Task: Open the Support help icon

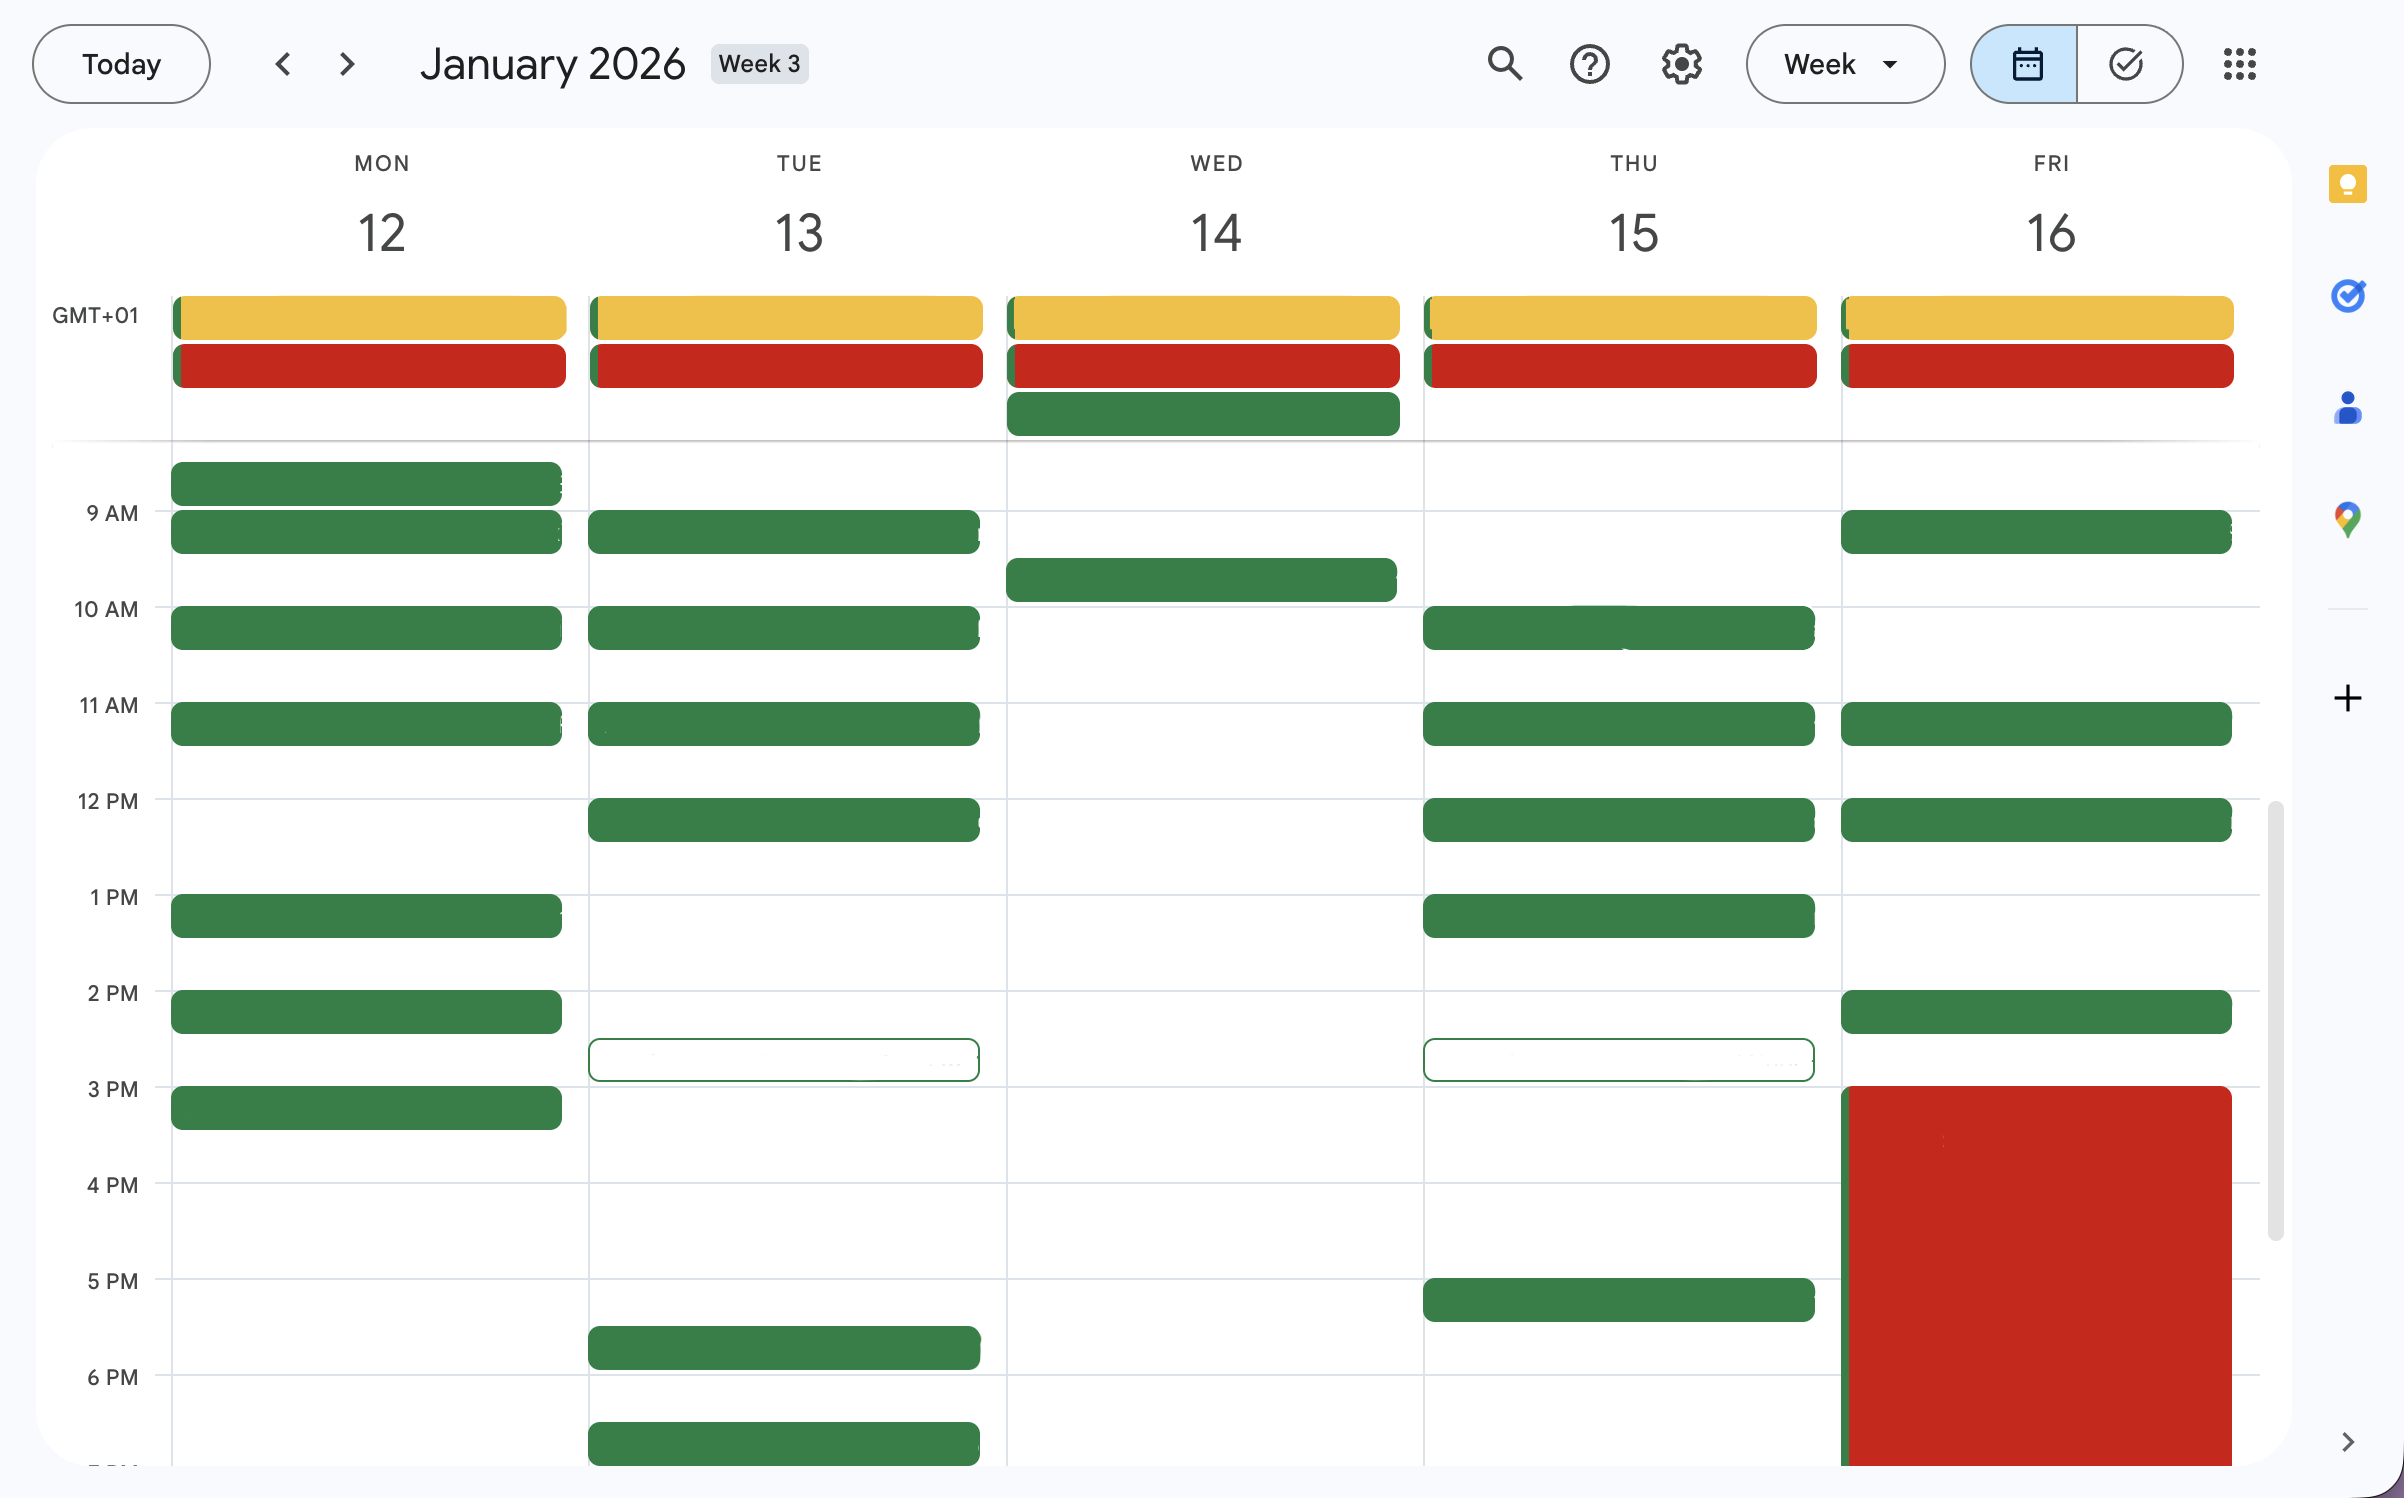Action: pyautogui.click(x=1589, y=64)
